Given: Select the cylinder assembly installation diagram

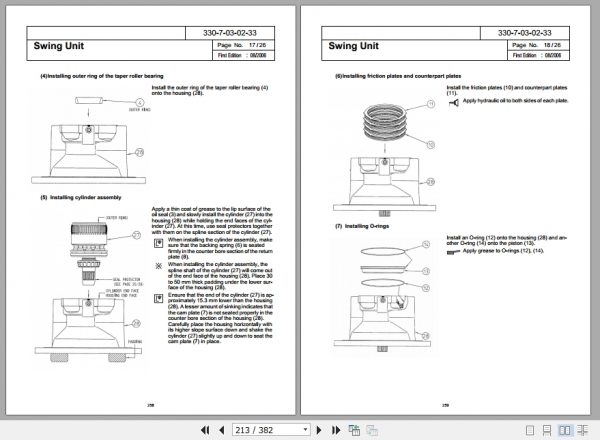Looking at the screenshot, I should (89, 289).
